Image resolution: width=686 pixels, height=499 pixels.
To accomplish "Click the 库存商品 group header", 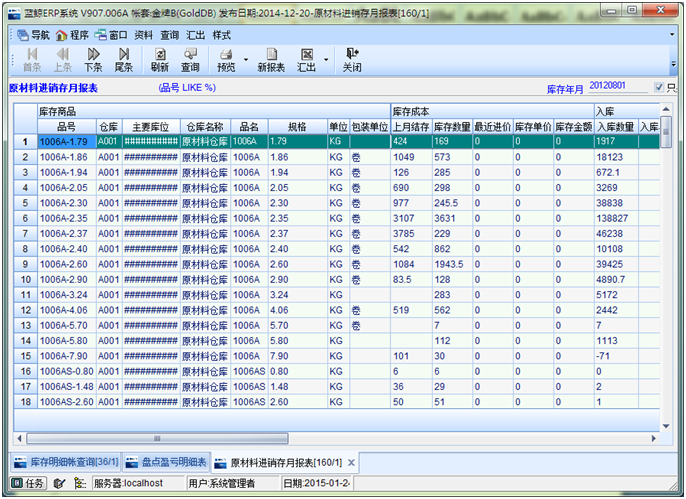I will pyautogui.click(x=214, y=112).
